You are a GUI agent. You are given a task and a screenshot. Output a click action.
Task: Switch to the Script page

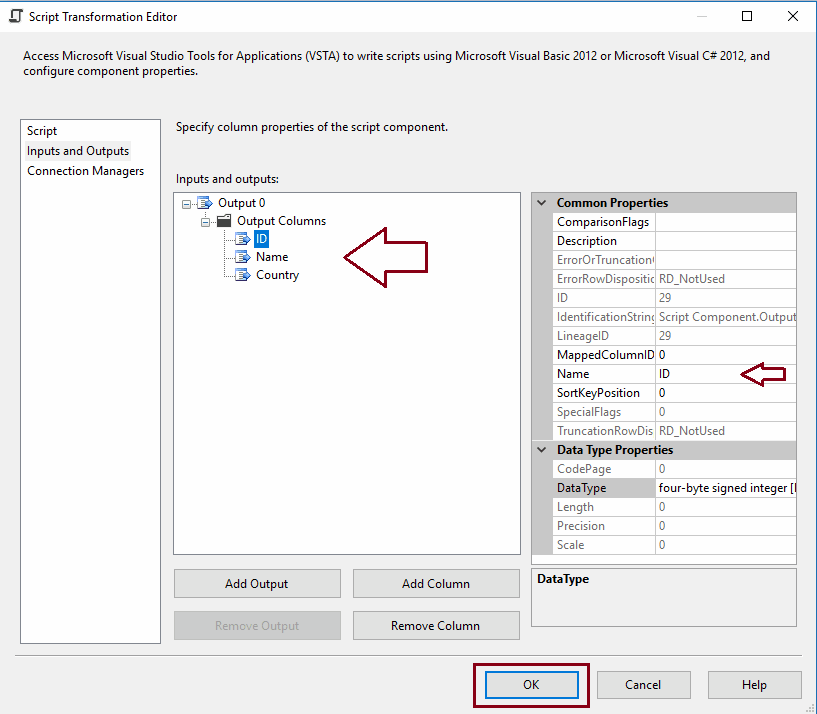41,130
